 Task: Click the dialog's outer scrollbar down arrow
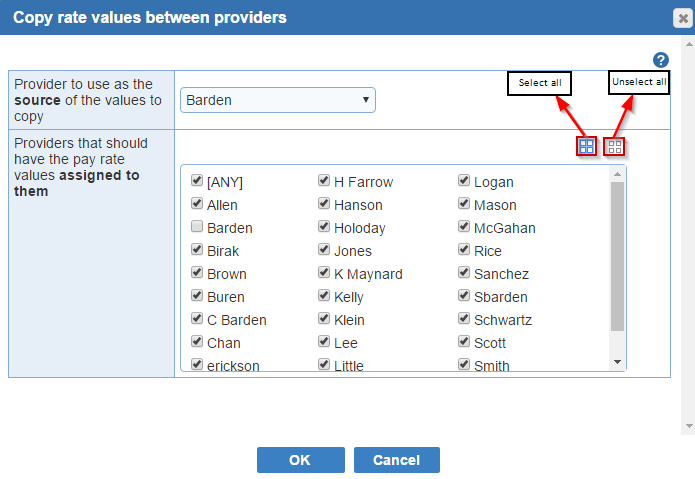(689, 426)
